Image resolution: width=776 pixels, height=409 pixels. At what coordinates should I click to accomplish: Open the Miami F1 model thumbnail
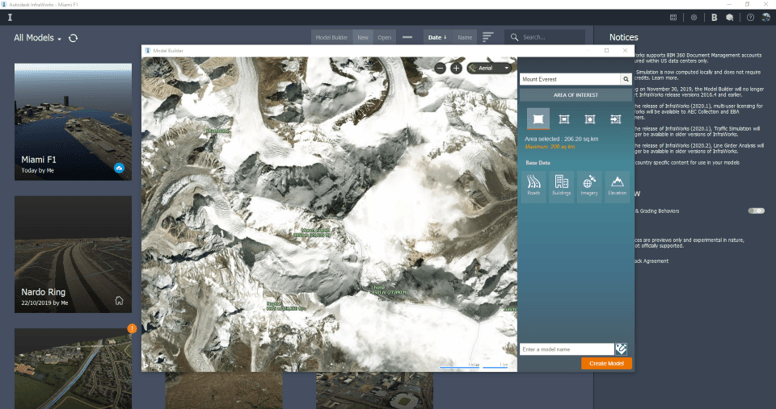(x=73, y=121)
